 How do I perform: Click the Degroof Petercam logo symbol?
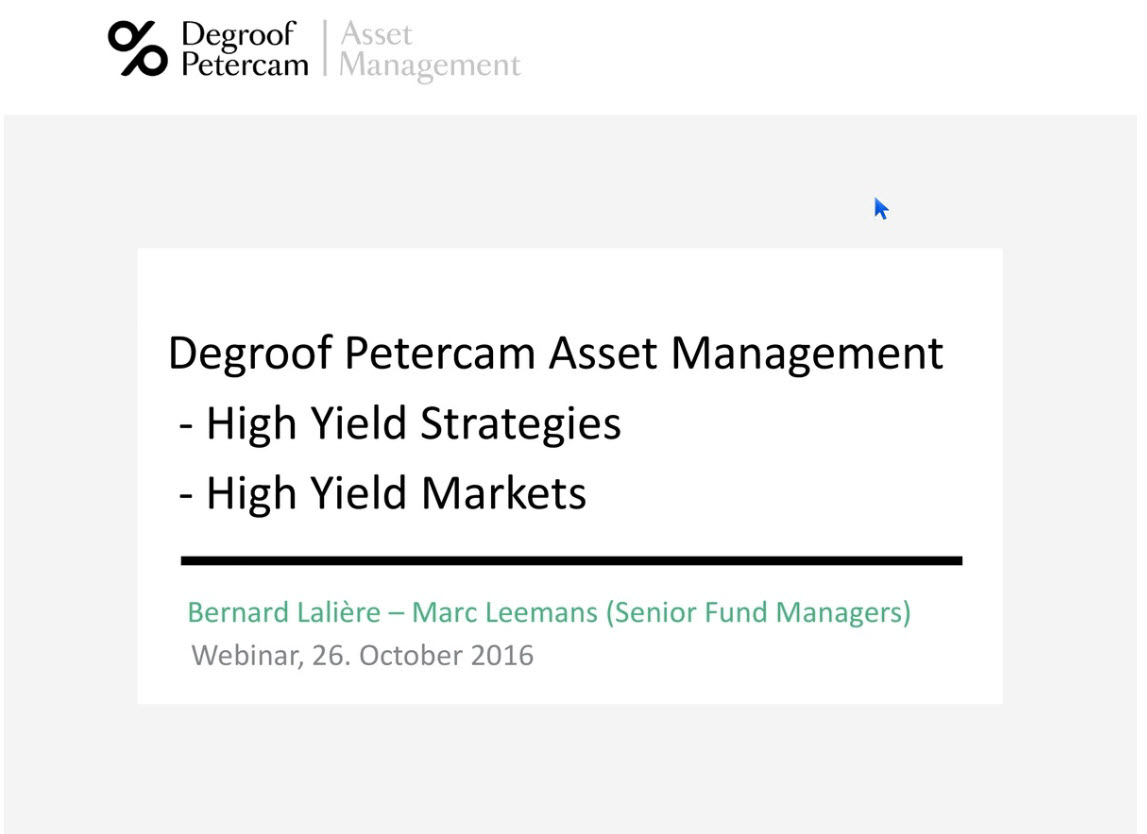coord(138,48)
